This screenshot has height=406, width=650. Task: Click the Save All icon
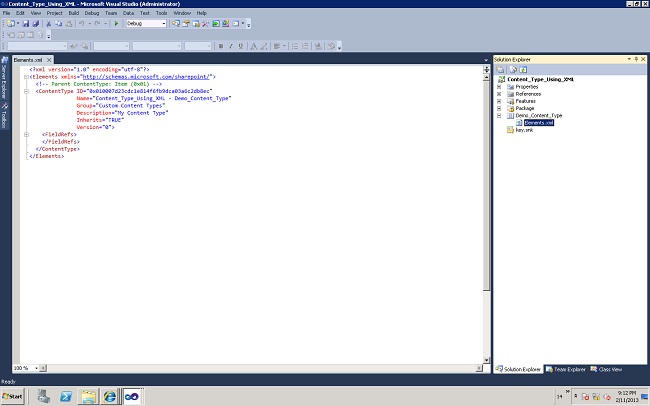36,24
